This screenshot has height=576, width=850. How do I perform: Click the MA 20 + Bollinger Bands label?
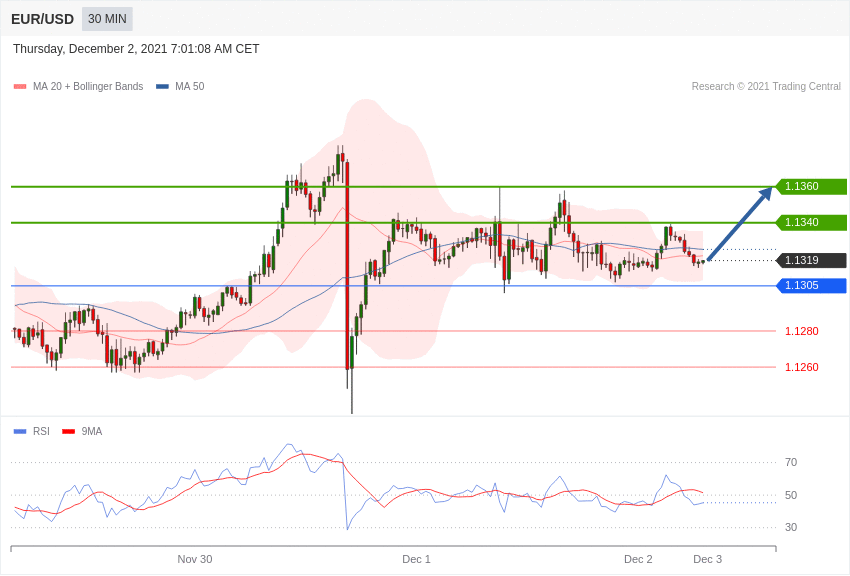point(88,87)
